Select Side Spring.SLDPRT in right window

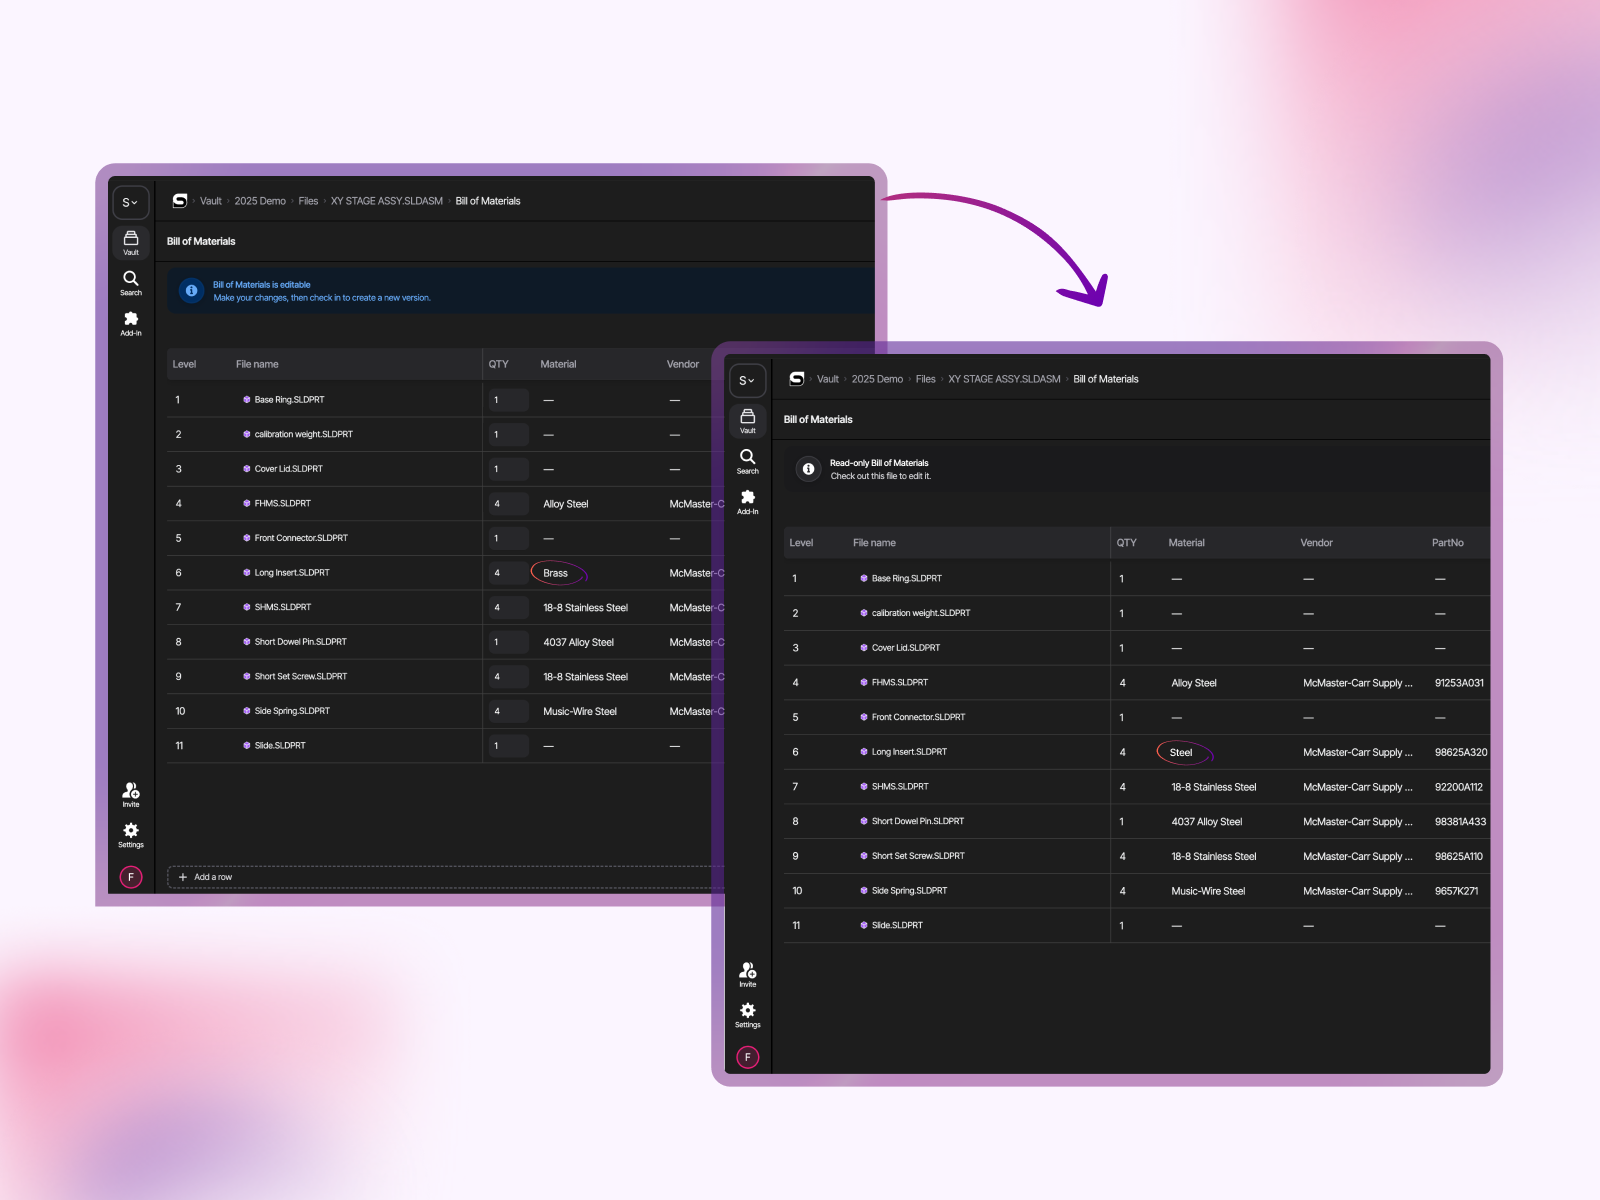coord(909,890)
